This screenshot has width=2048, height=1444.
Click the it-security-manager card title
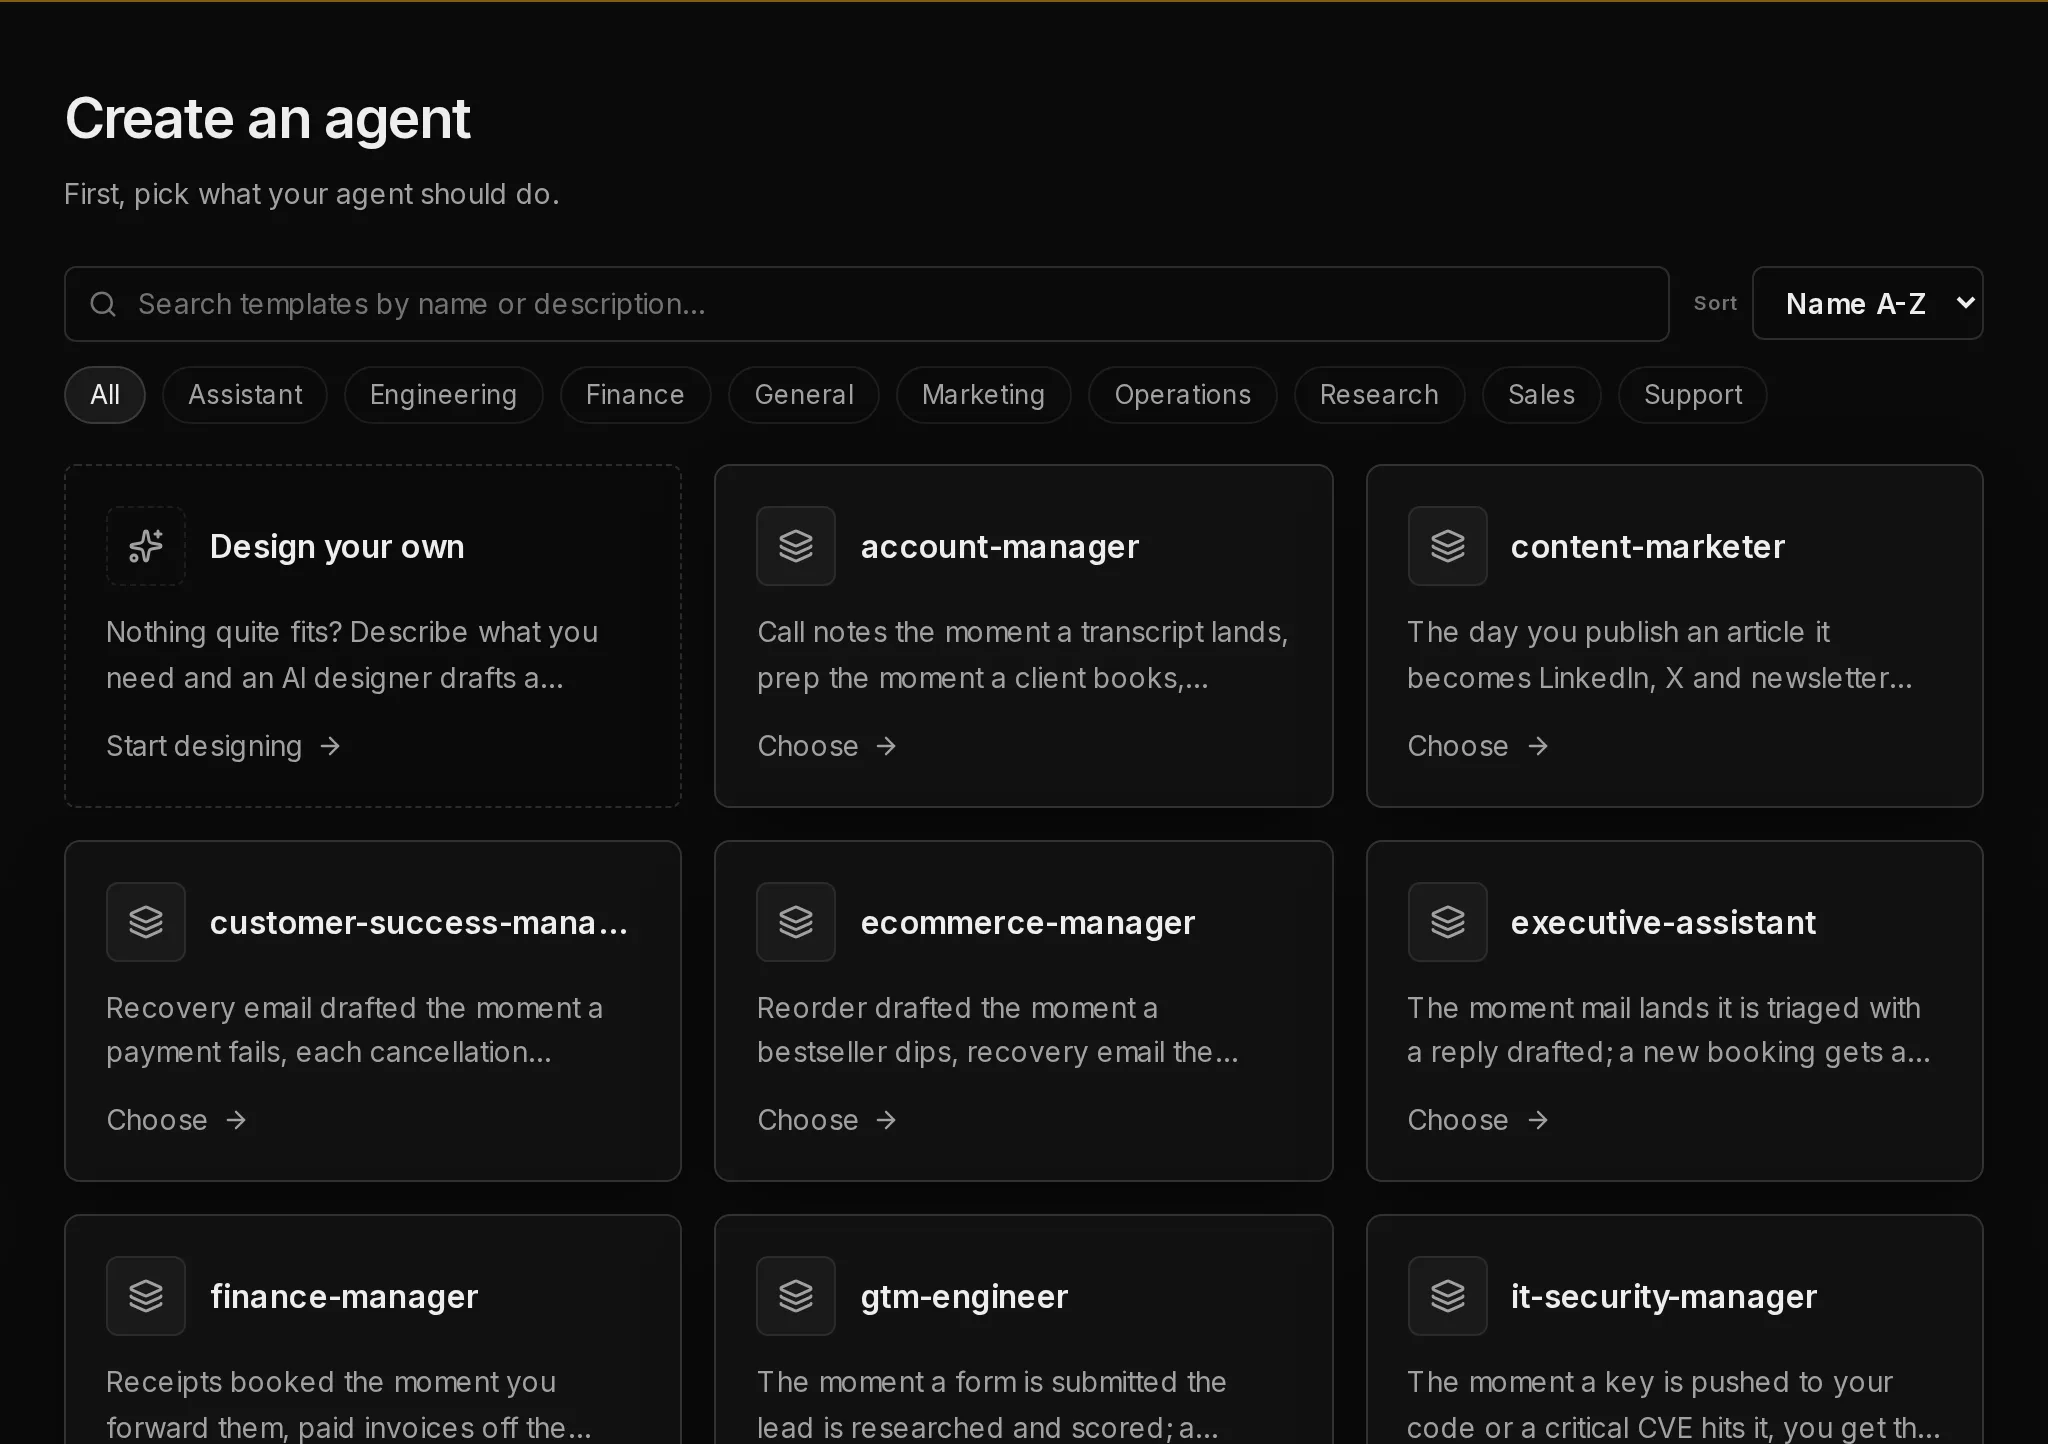(1663, 1297)
